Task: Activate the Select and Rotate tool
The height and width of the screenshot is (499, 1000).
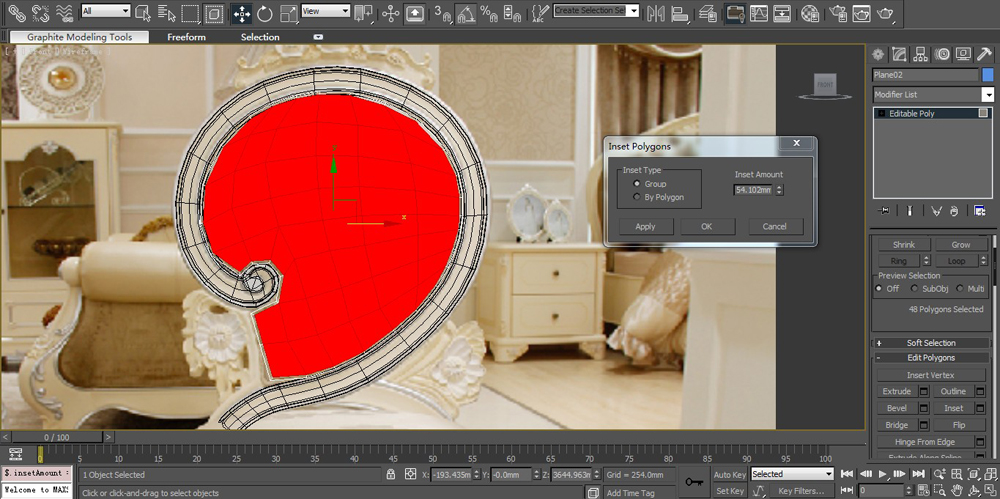Action: (265, 12)
